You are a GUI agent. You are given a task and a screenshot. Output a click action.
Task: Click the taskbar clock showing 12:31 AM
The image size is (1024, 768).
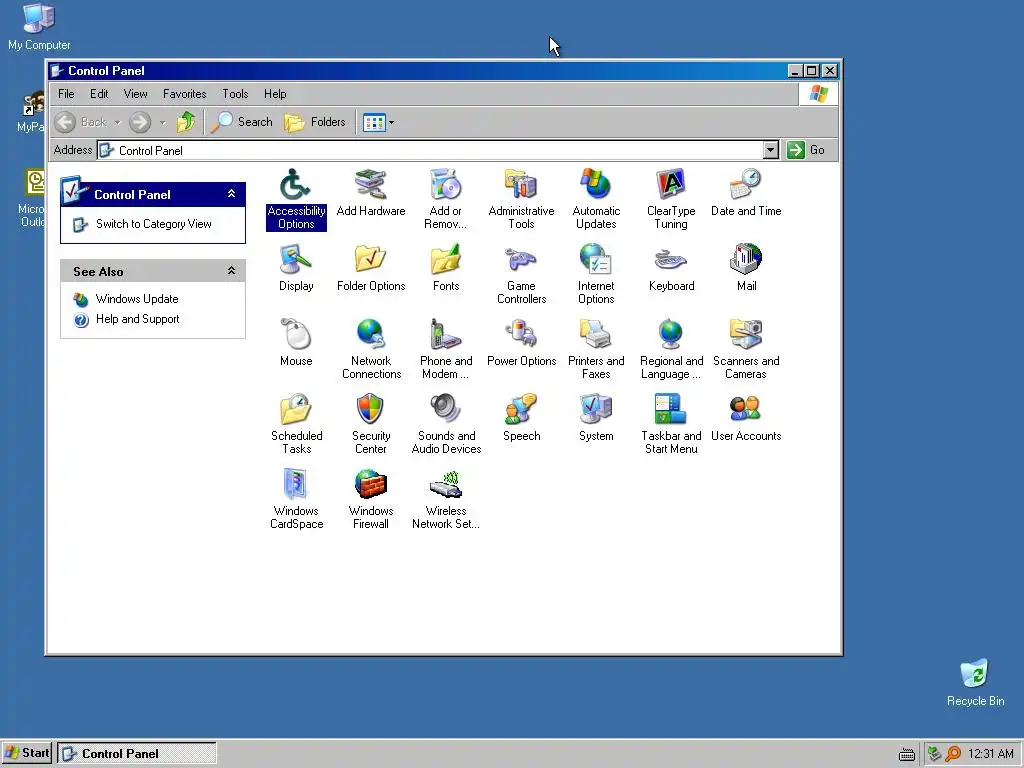tap(991, 754)
